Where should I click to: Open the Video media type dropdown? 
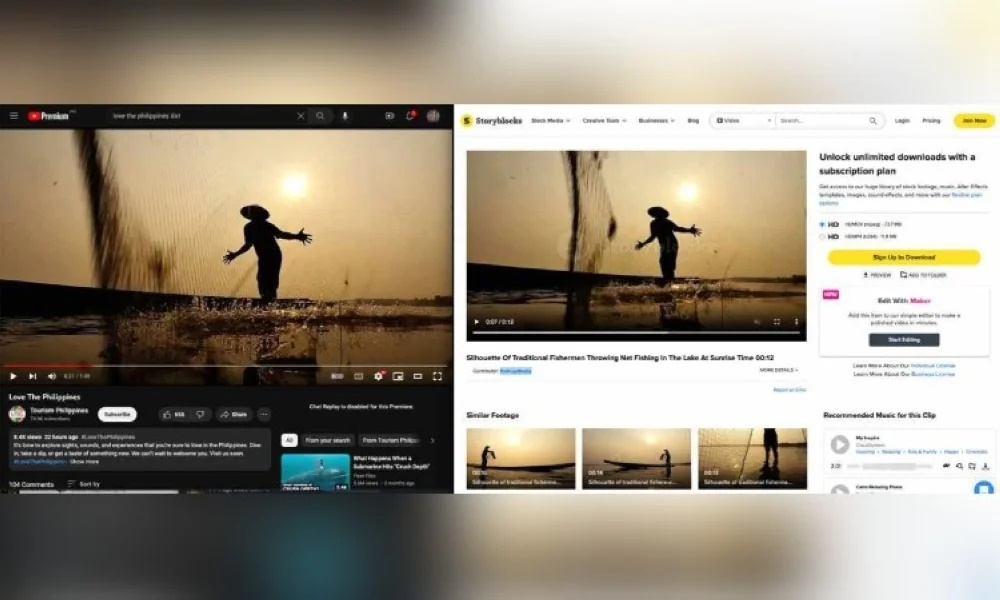click(743, 120)
